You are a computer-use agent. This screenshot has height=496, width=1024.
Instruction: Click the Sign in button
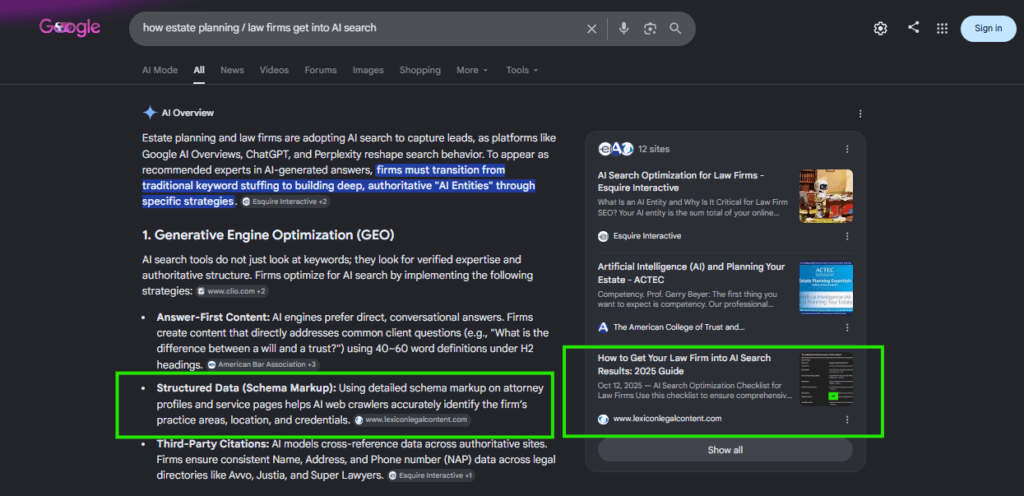click(988, 29)
